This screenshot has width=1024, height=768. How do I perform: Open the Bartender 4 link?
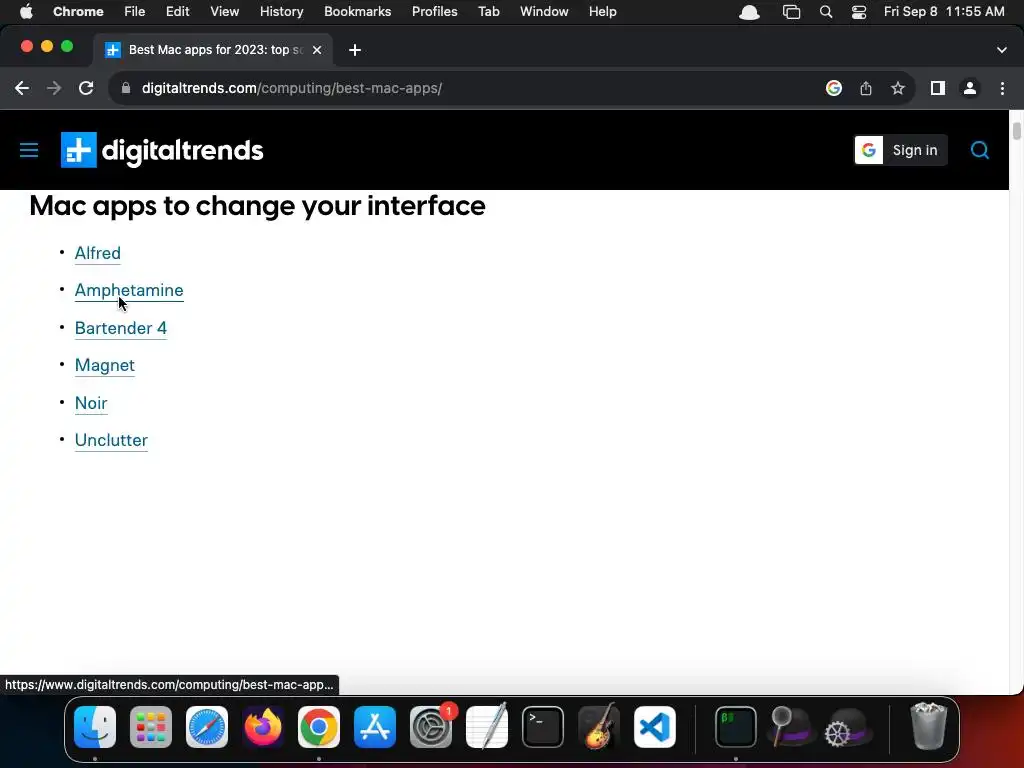point(121,328)
